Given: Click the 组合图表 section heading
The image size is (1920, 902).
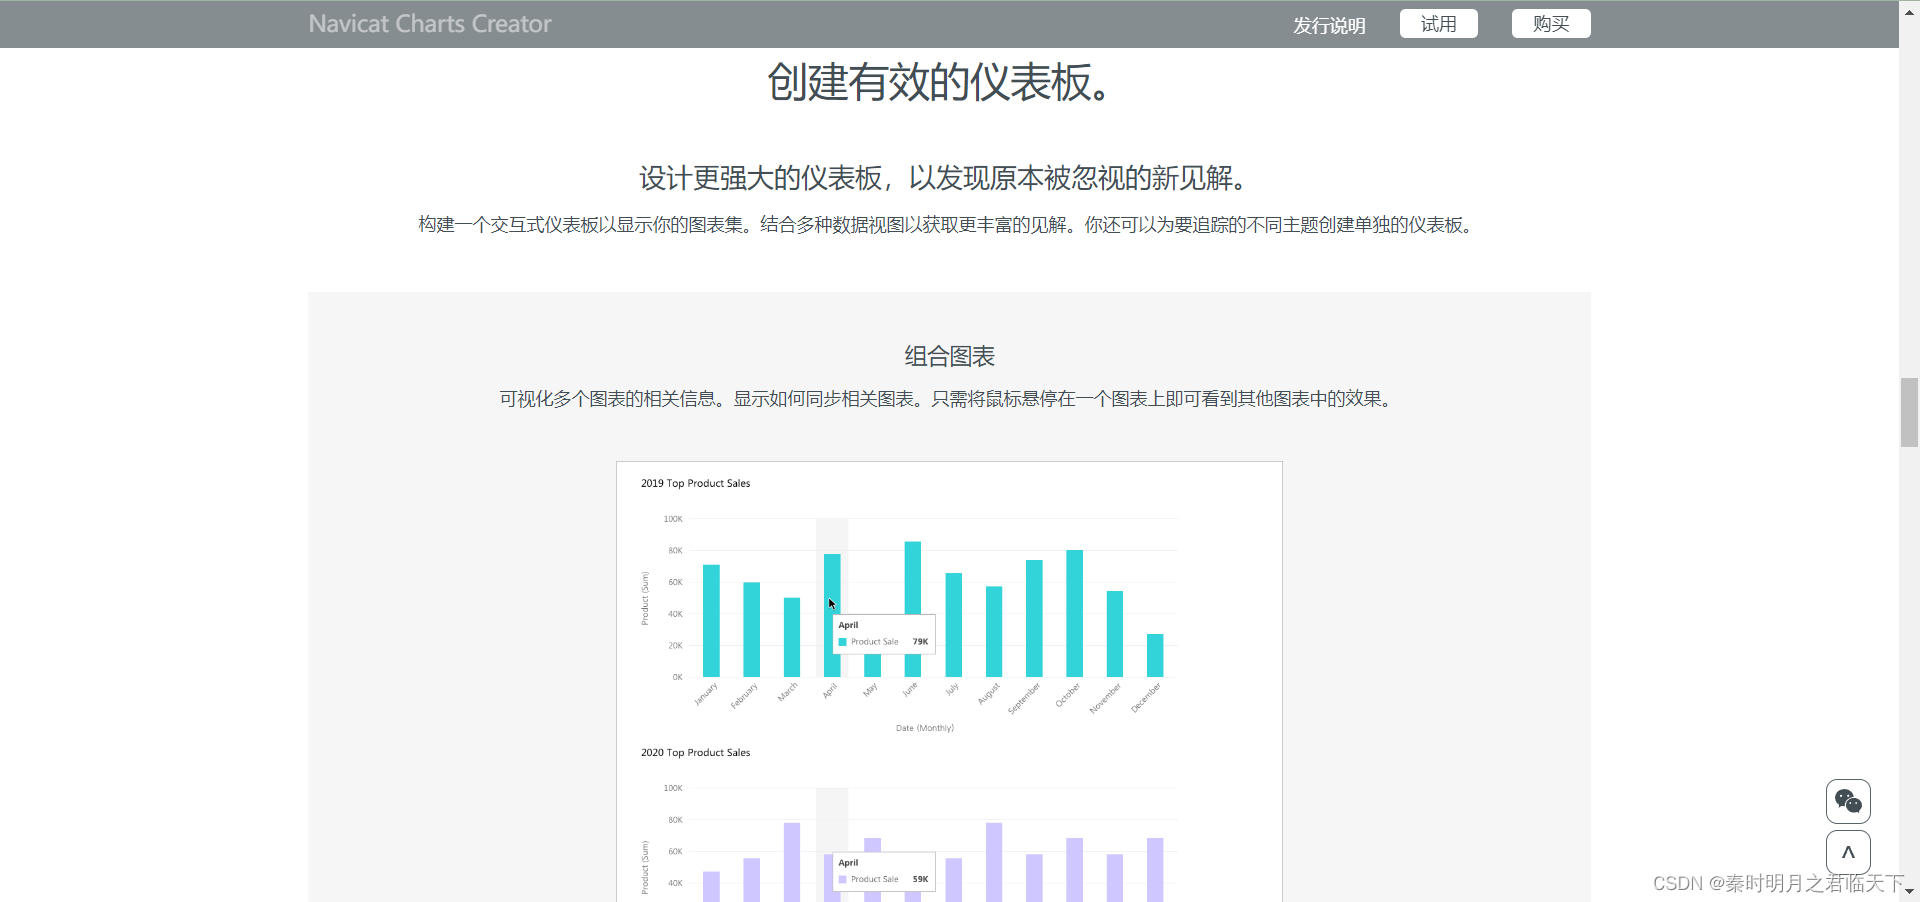Looking at the screenshot, I should [x=950, y=356].
